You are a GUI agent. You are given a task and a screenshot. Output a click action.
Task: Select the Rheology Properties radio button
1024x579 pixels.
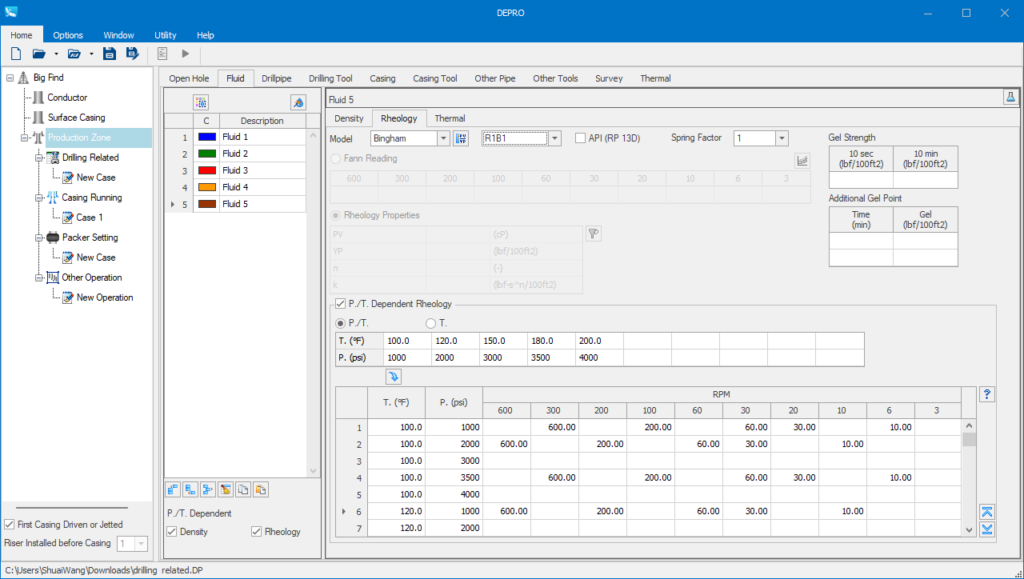point(336,215)
